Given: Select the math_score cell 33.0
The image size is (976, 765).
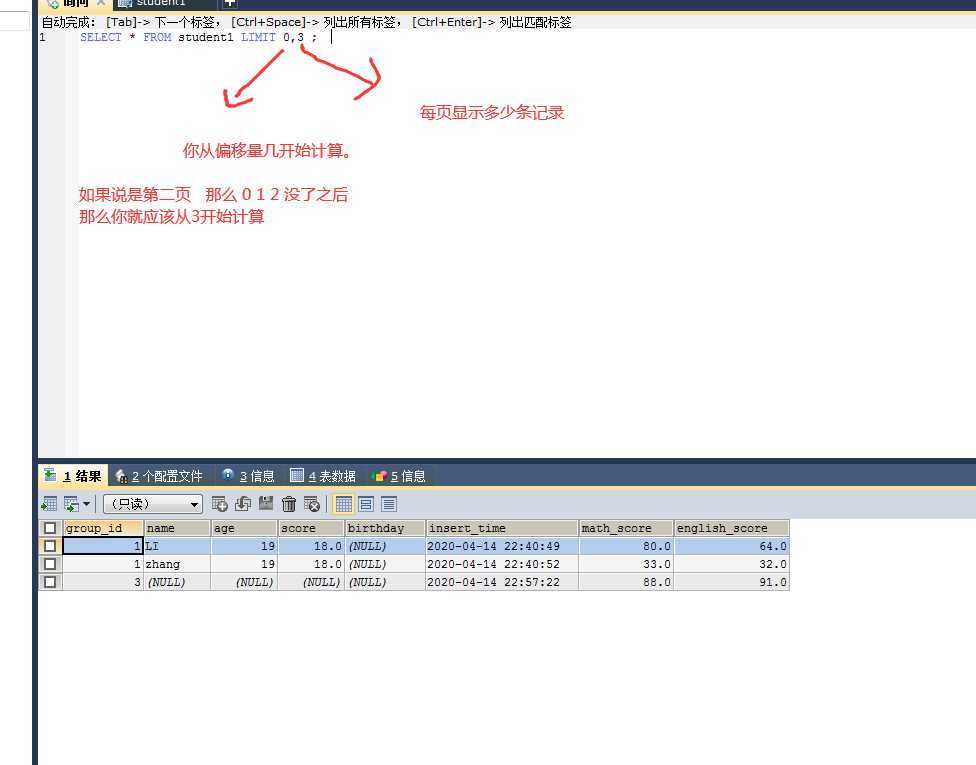Looking at the screenshot, I should click(x=626, y=564).
